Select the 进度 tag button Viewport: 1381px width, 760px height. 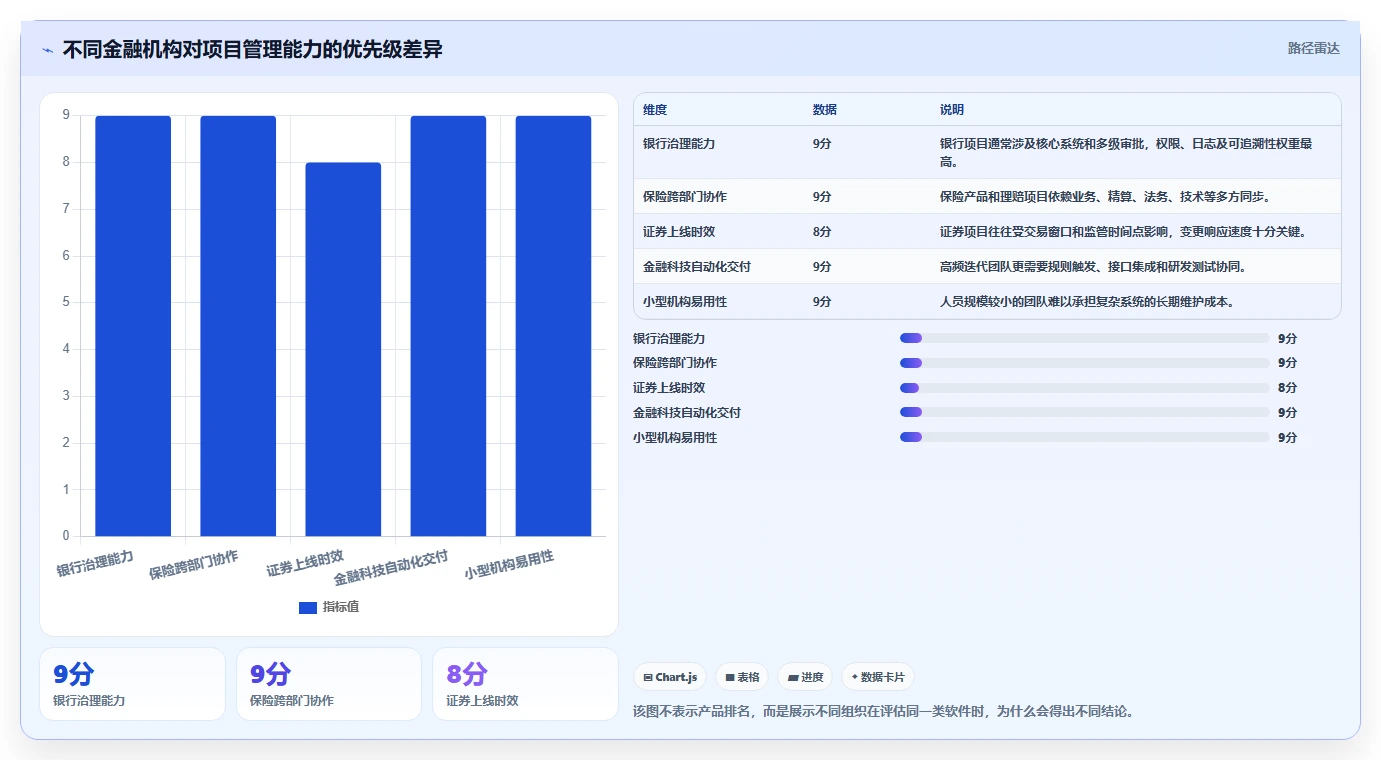[x=805, y=677]
